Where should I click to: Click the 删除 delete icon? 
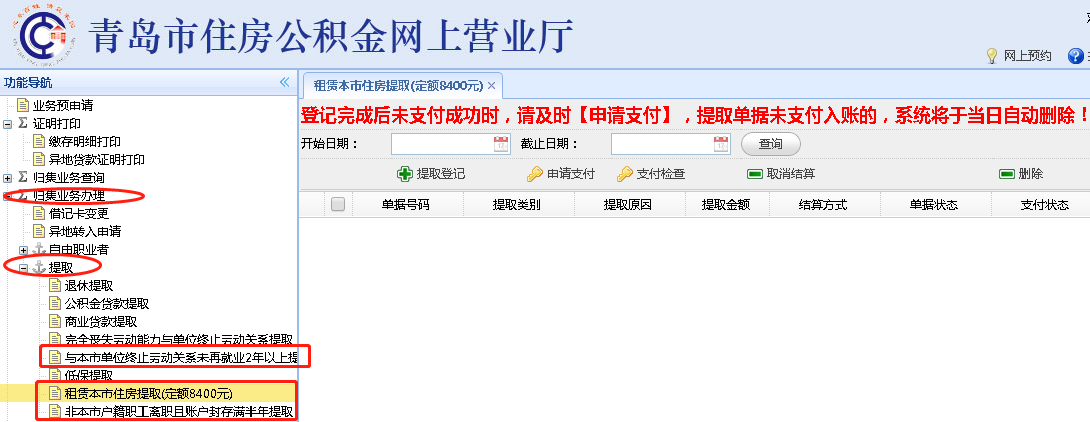[1007, 174]
